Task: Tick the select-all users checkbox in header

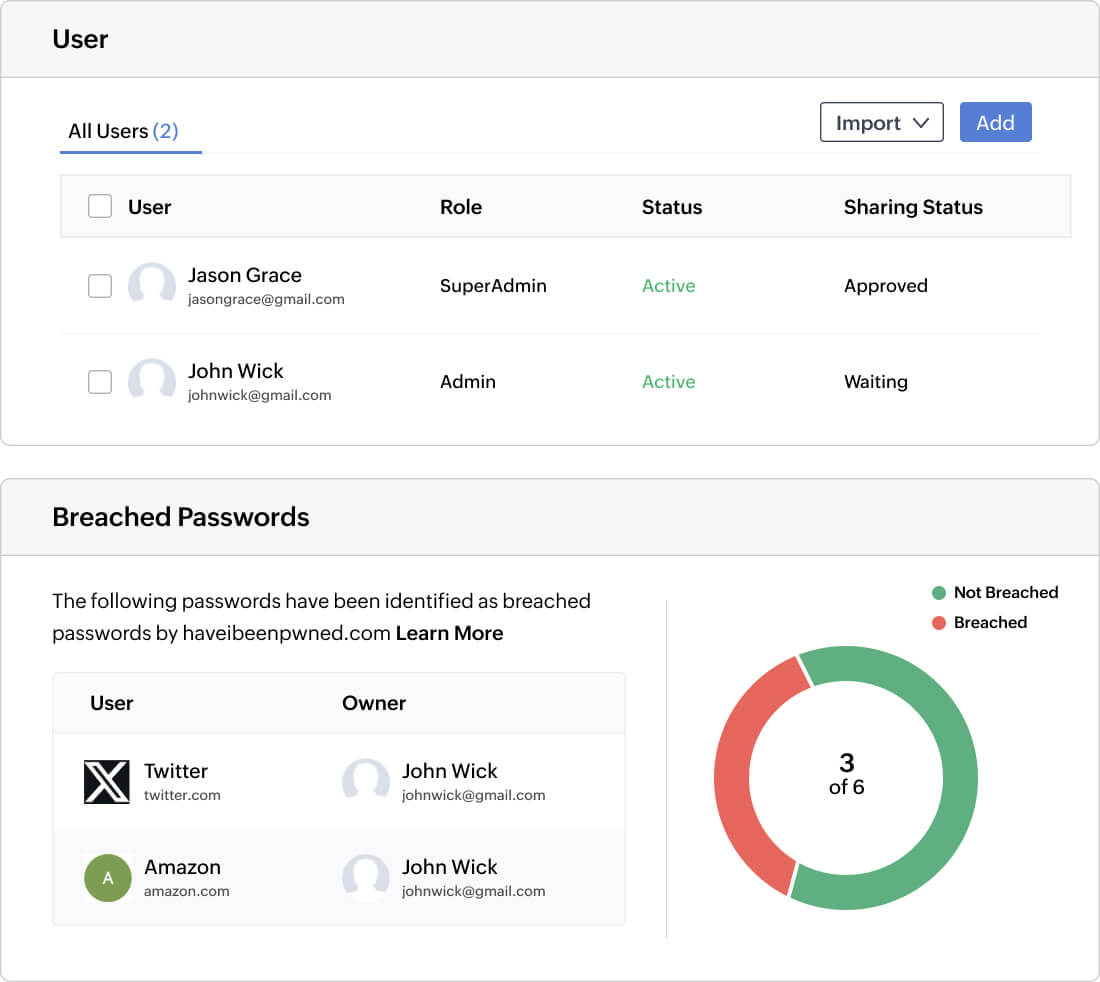Action: click(x=100, y=207)
